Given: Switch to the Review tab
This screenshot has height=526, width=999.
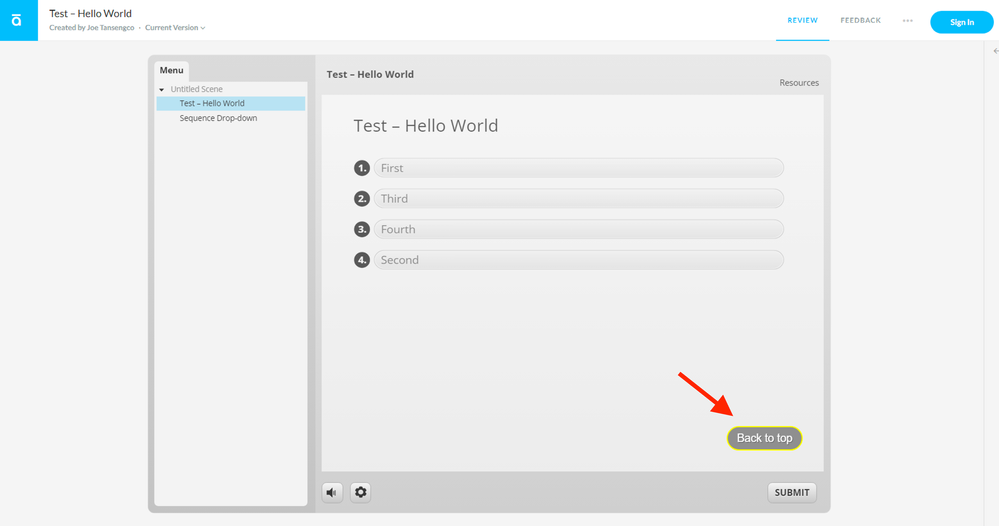Looking at the screenshot, I should coord(802,21).
